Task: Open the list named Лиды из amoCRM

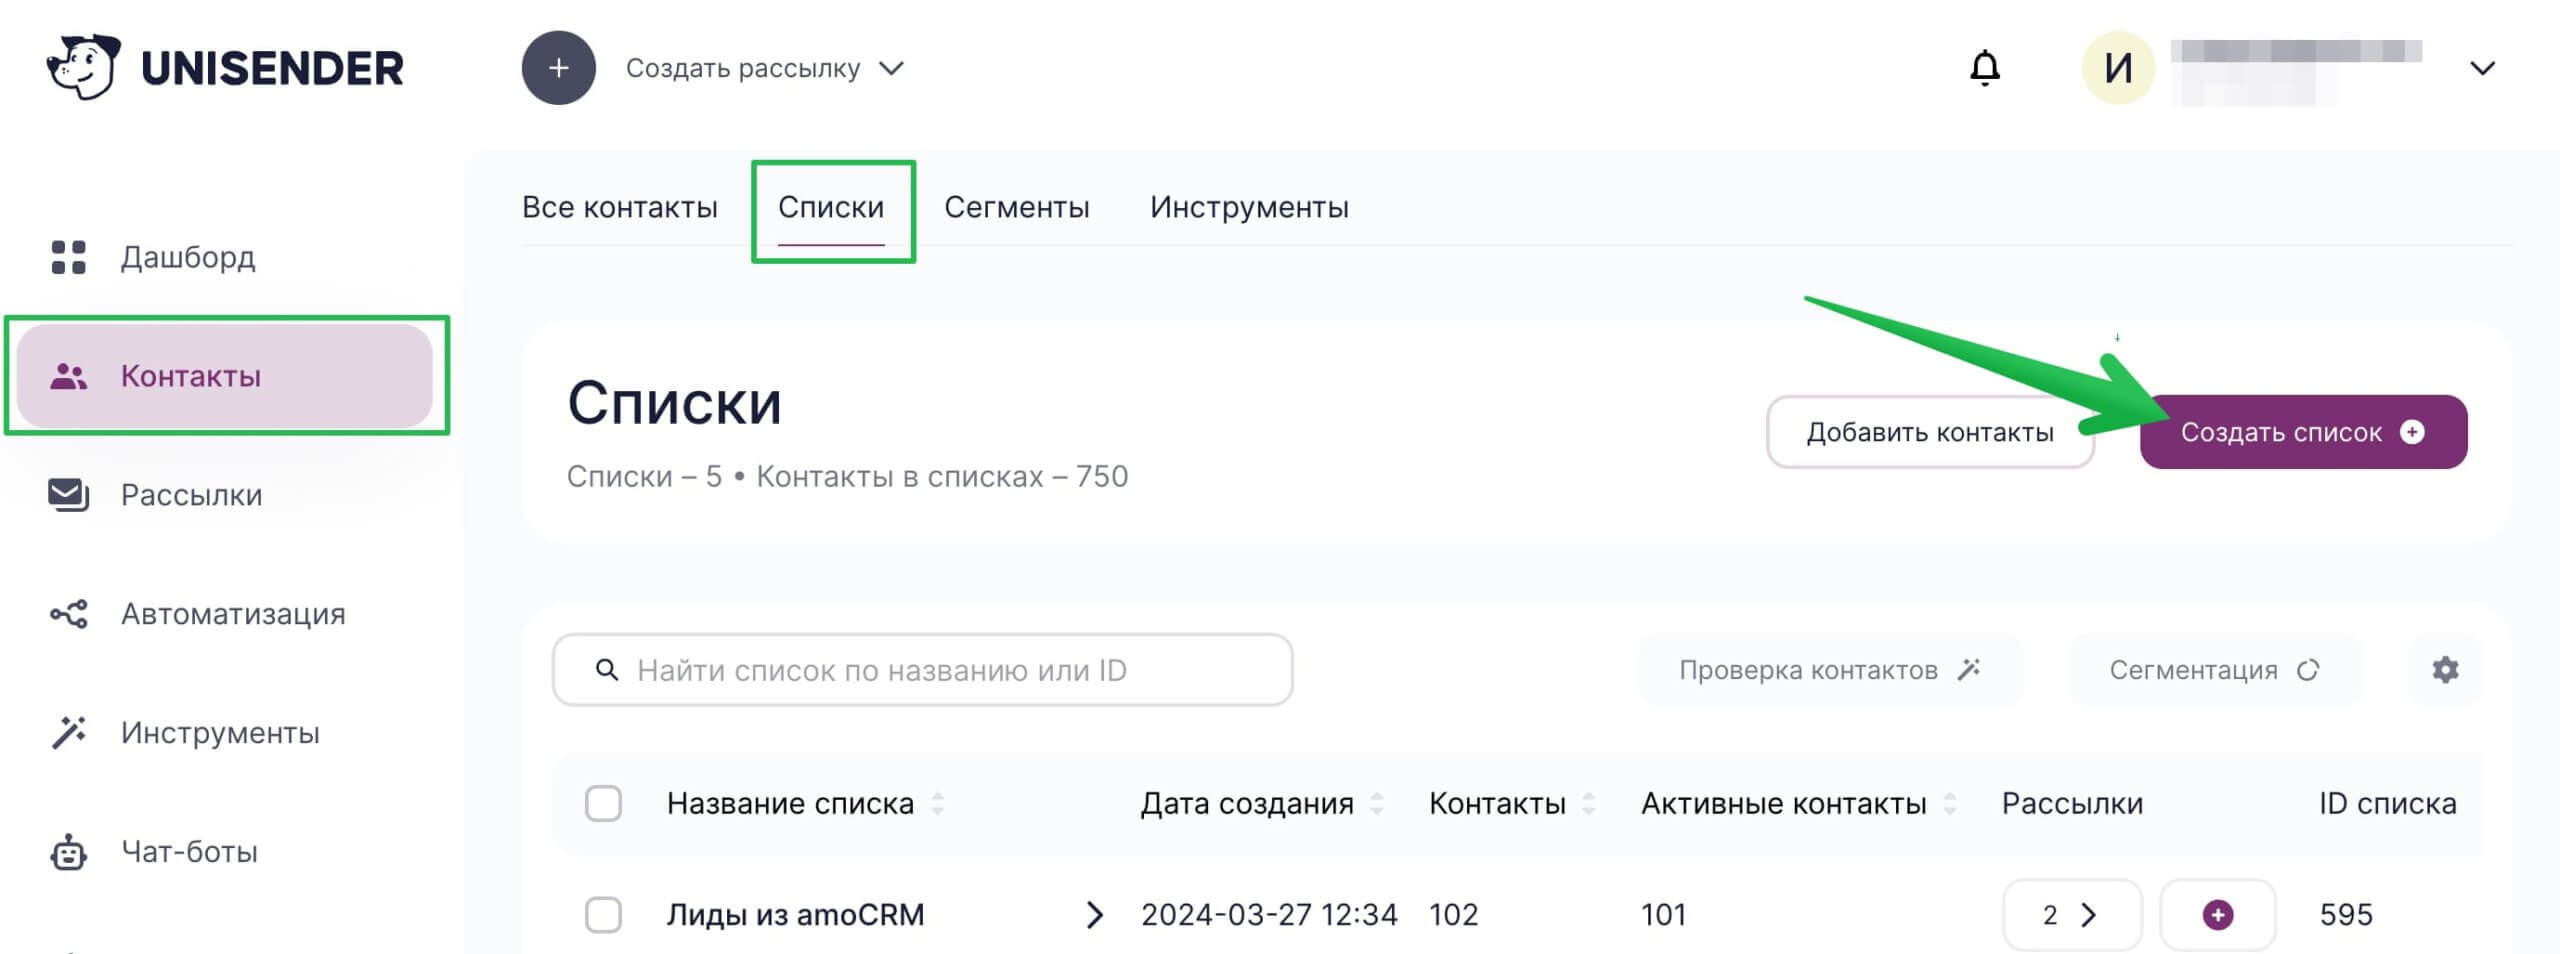Action: click(x=795, y=915)
